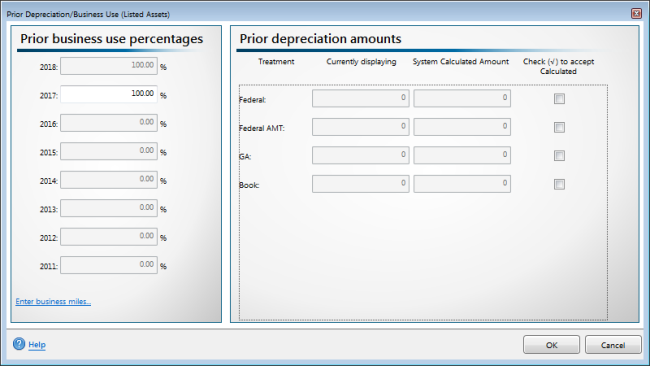Check the Federal accept calculated checkbox
Viewport: 650px width, 366px height.
point(559,99)
